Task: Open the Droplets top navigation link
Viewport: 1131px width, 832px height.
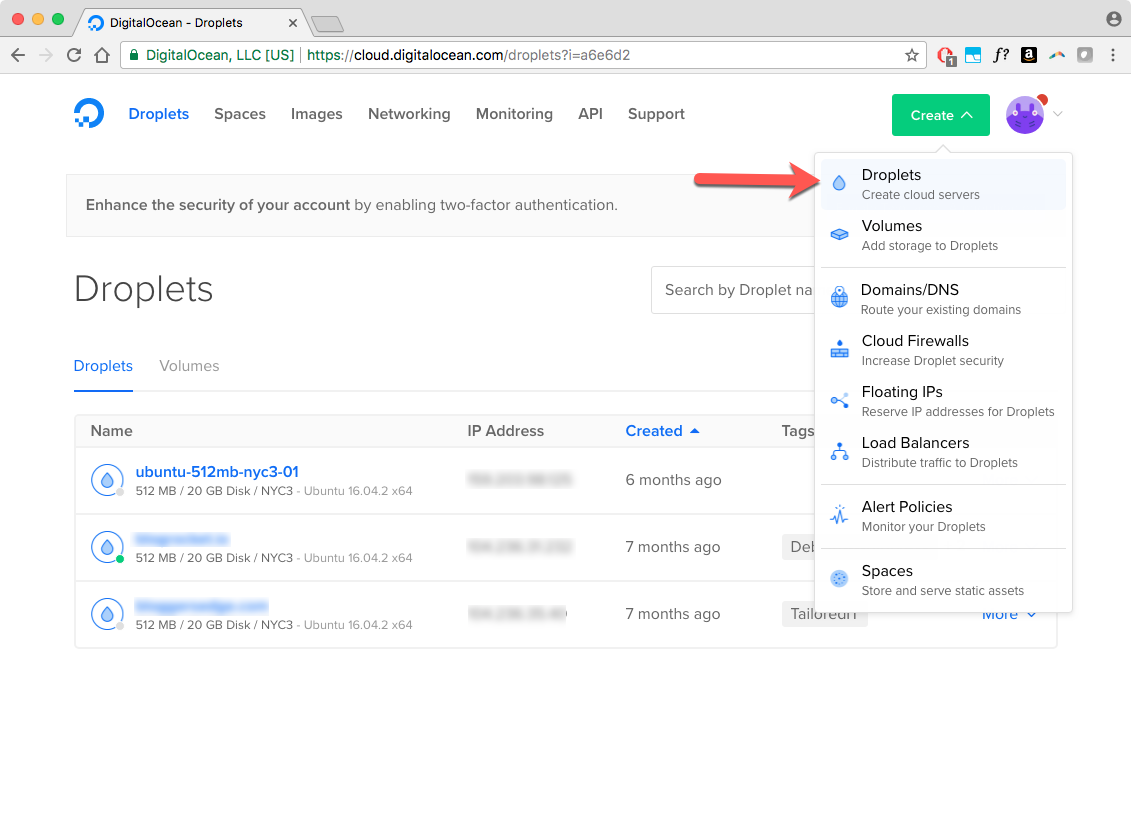Action: 159,114
